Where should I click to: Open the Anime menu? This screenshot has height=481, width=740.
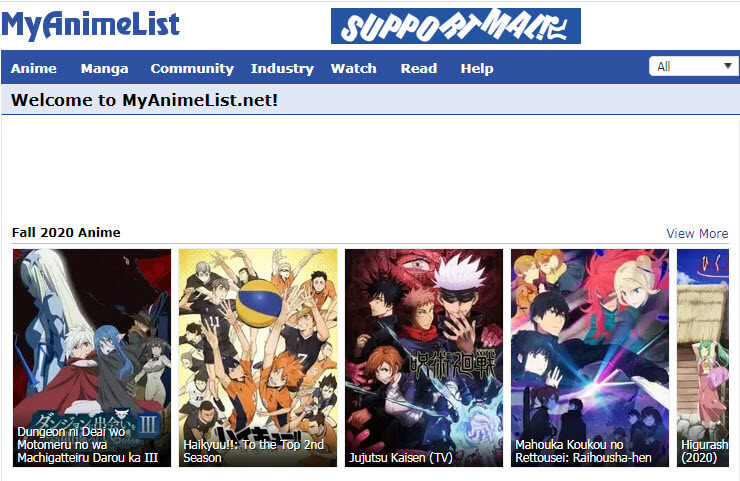tap(34, 68)
